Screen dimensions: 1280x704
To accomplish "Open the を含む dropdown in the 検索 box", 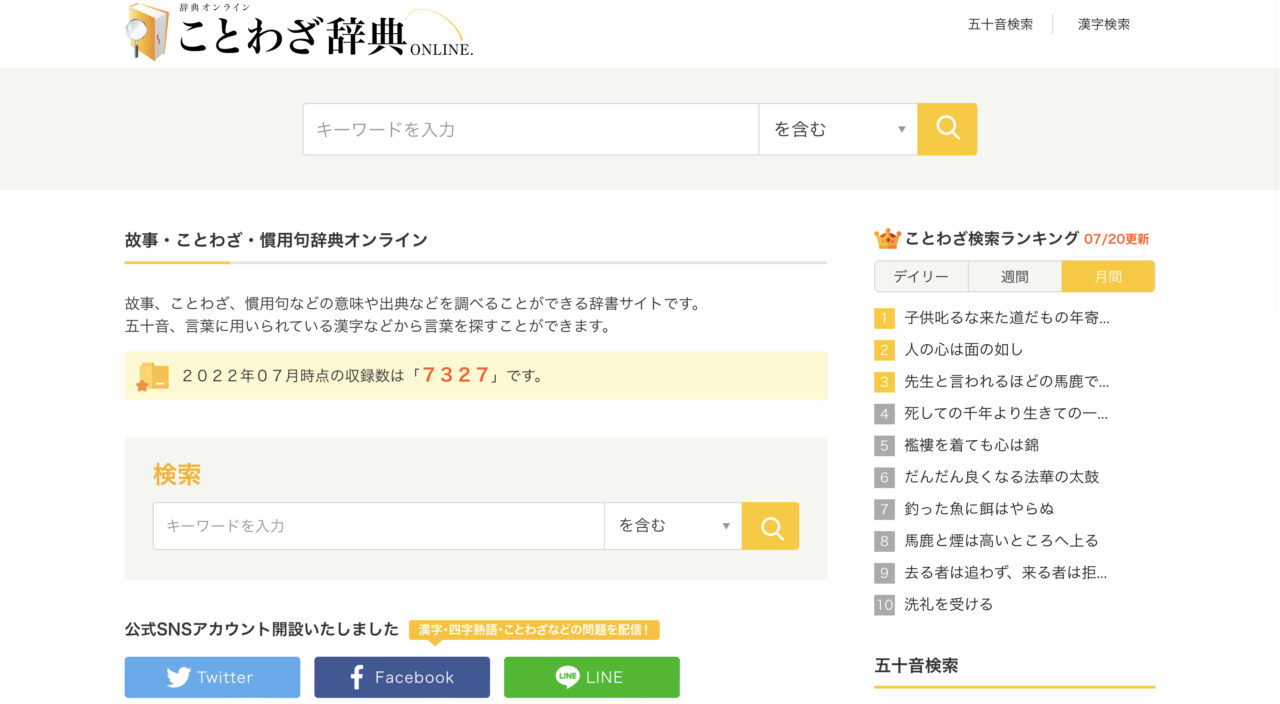I will [x=672, y=525].
